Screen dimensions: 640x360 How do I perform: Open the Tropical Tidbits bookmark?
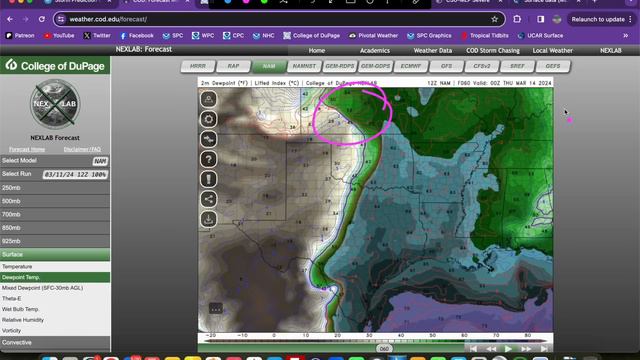pos(485,36)
